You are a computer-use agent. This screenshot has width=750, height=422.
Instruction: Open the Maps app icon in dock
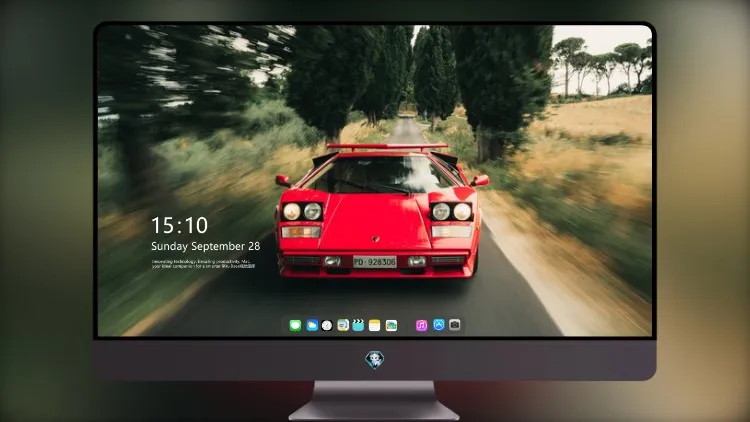343,325
